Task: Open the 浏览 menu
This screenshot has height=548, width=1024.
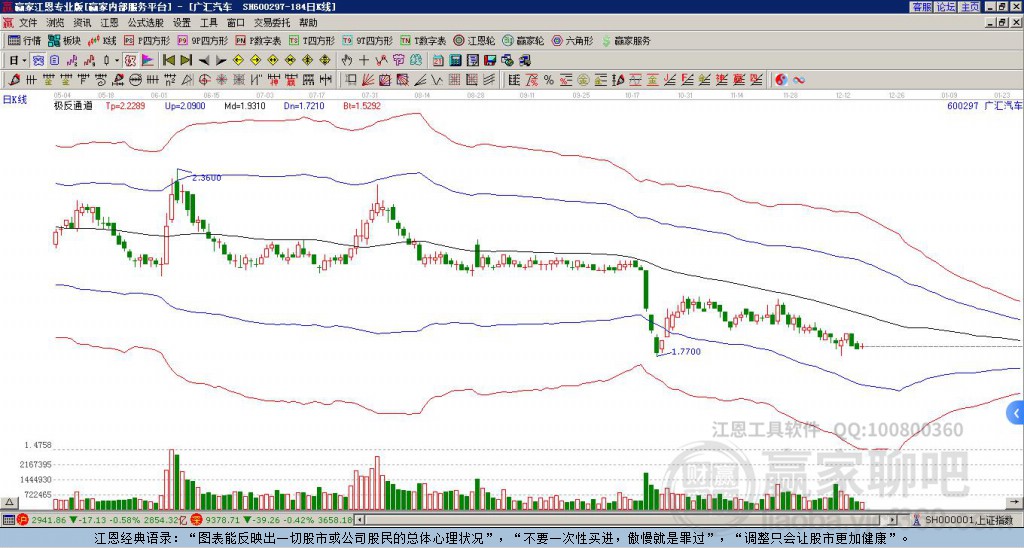Action: (x=56, y=23)
